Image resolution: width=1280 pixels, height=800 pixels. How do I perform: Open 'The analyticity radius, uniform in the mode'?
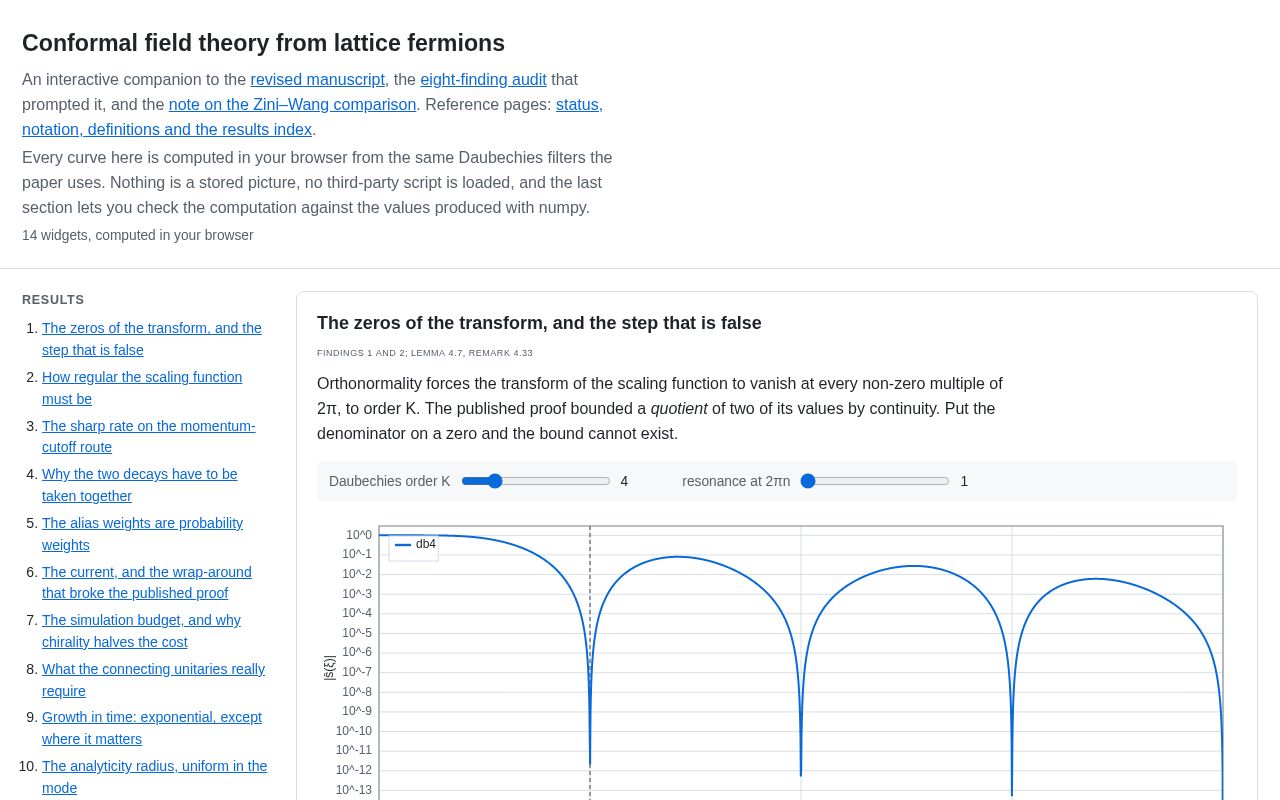[x=155, y=777]
